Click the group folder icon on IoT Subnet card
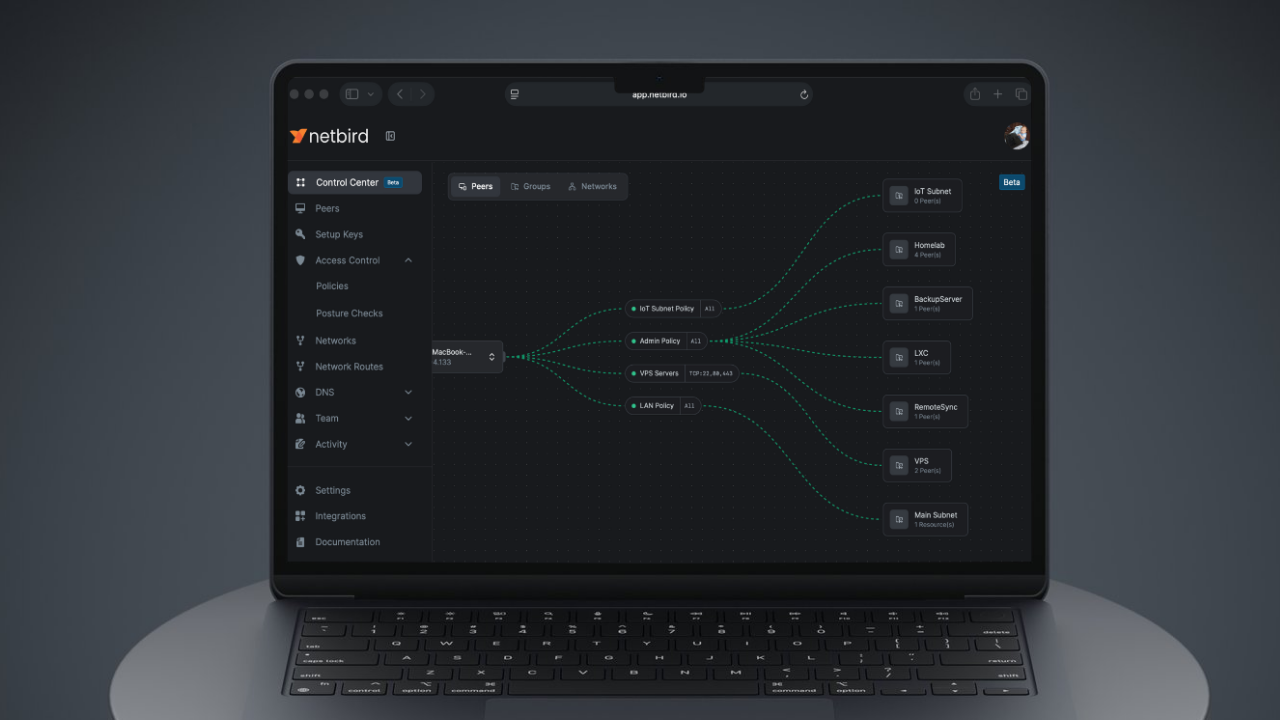1280x720 pixels. click(898, 195)
